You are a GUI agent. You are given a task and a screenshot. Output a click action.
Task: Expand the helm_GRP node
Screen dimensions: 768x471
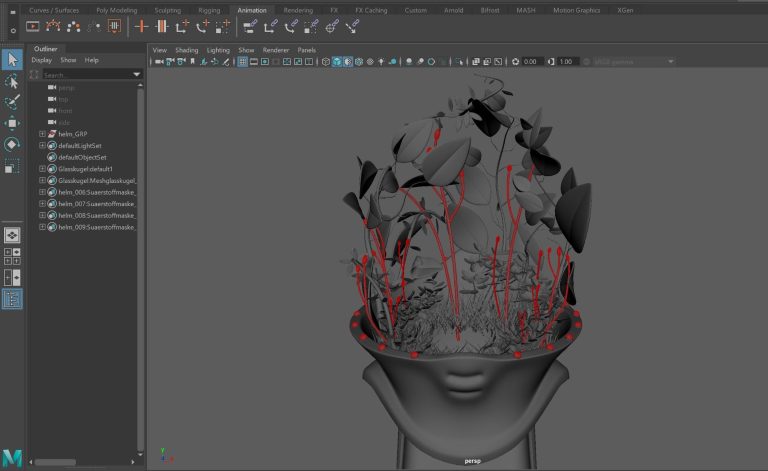pyautogui.click(x=42, y=134)
